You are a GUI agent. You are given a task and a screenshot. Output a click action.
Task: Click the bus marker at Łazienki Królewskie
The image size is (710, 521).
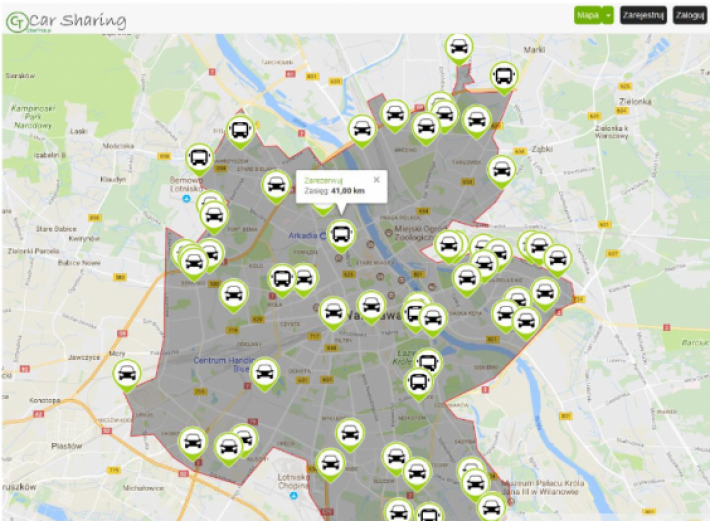tap(427, 362)
